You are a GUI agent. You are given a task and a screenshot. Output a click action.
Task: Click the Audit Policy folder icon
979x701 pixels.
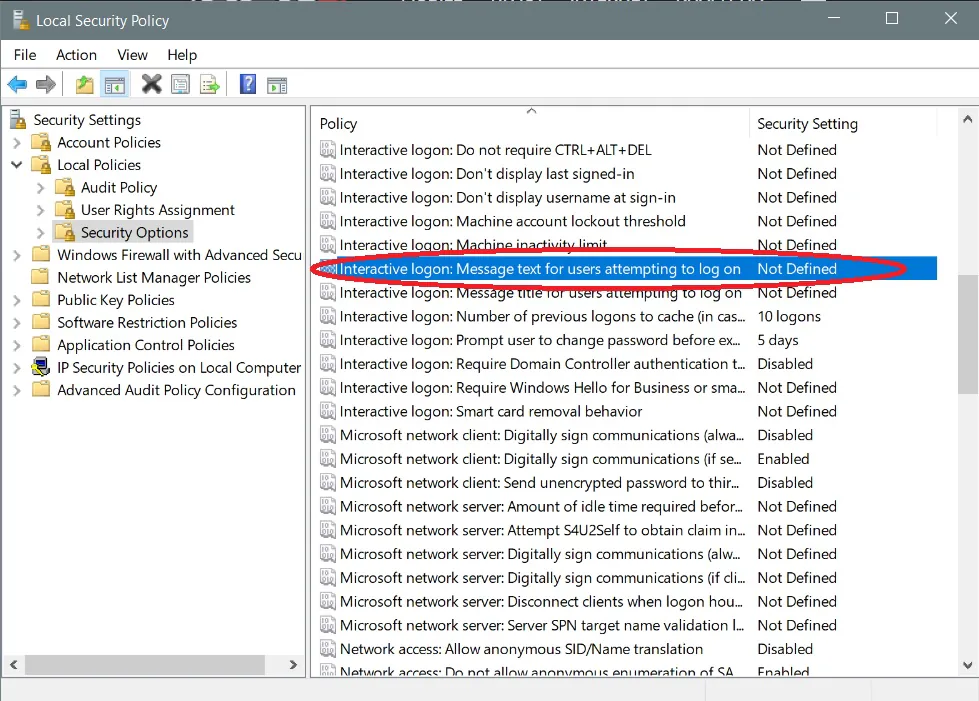click(65, 187)
